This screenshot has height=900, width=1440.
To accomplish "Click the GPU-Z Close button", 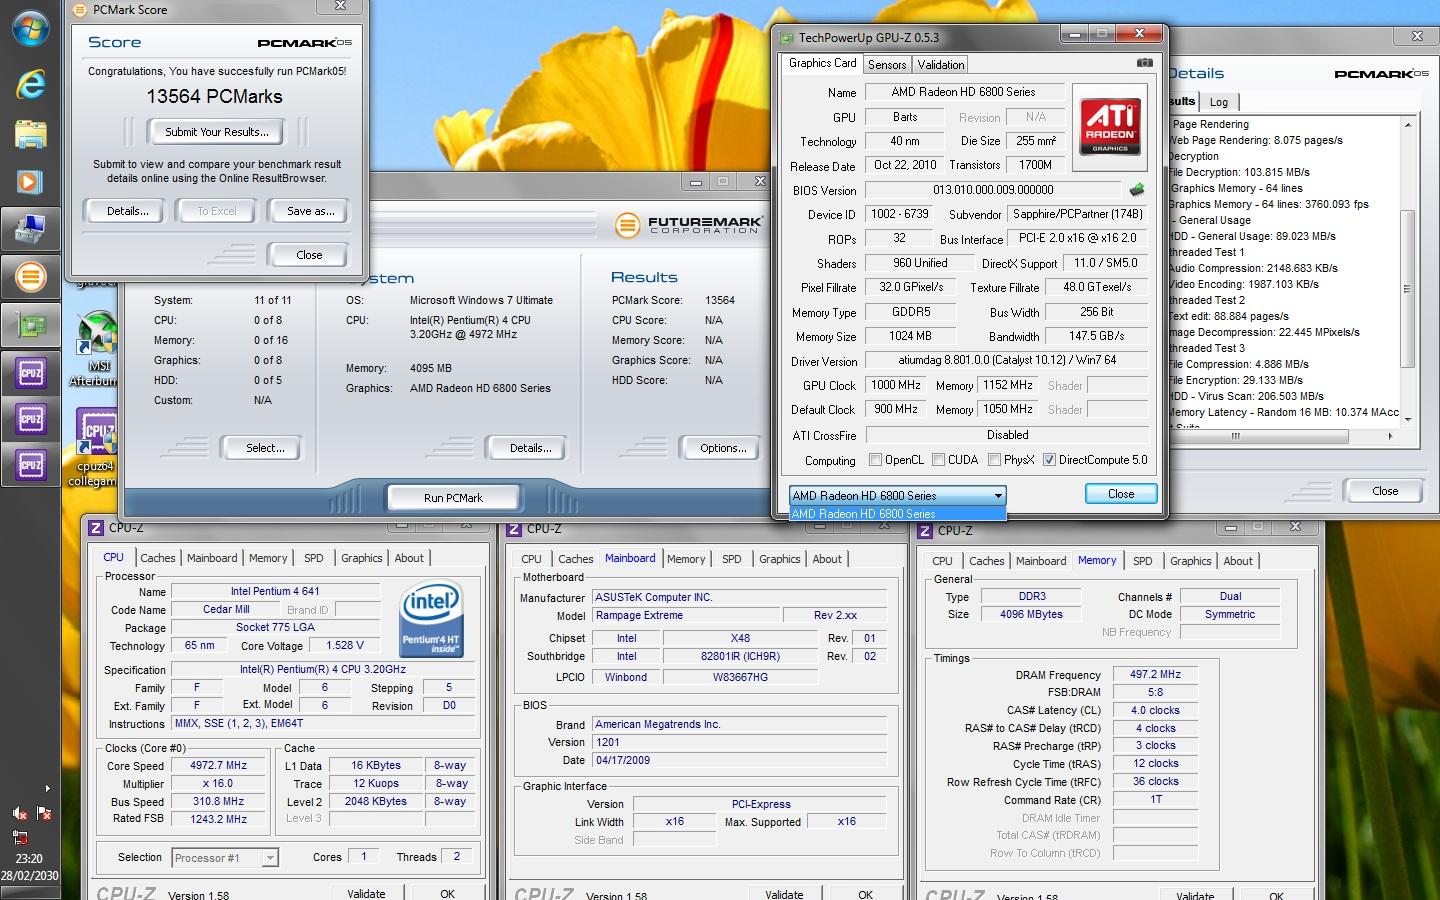I will [x=1121, y=494].
